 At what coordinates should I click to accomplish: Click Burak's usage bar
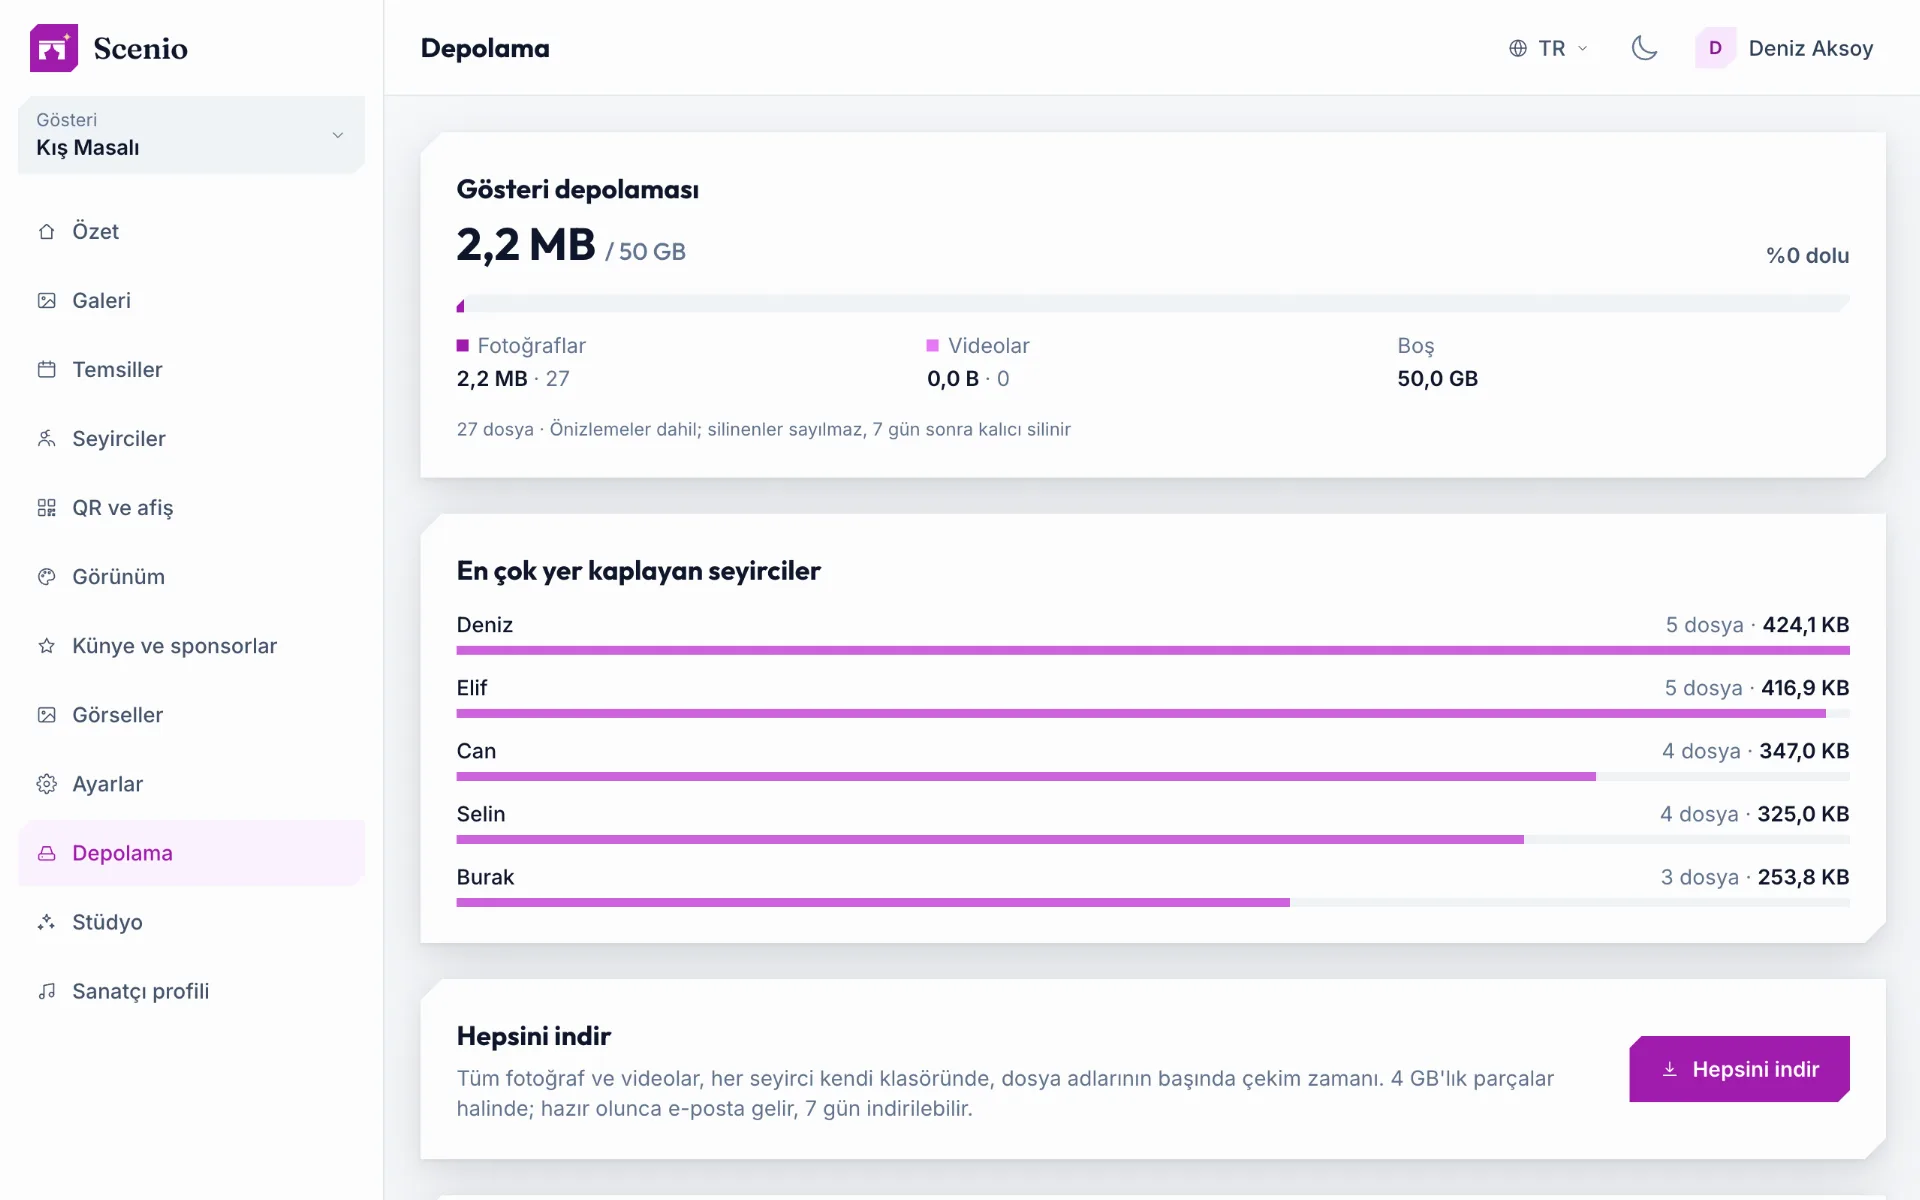[1153, 902]
